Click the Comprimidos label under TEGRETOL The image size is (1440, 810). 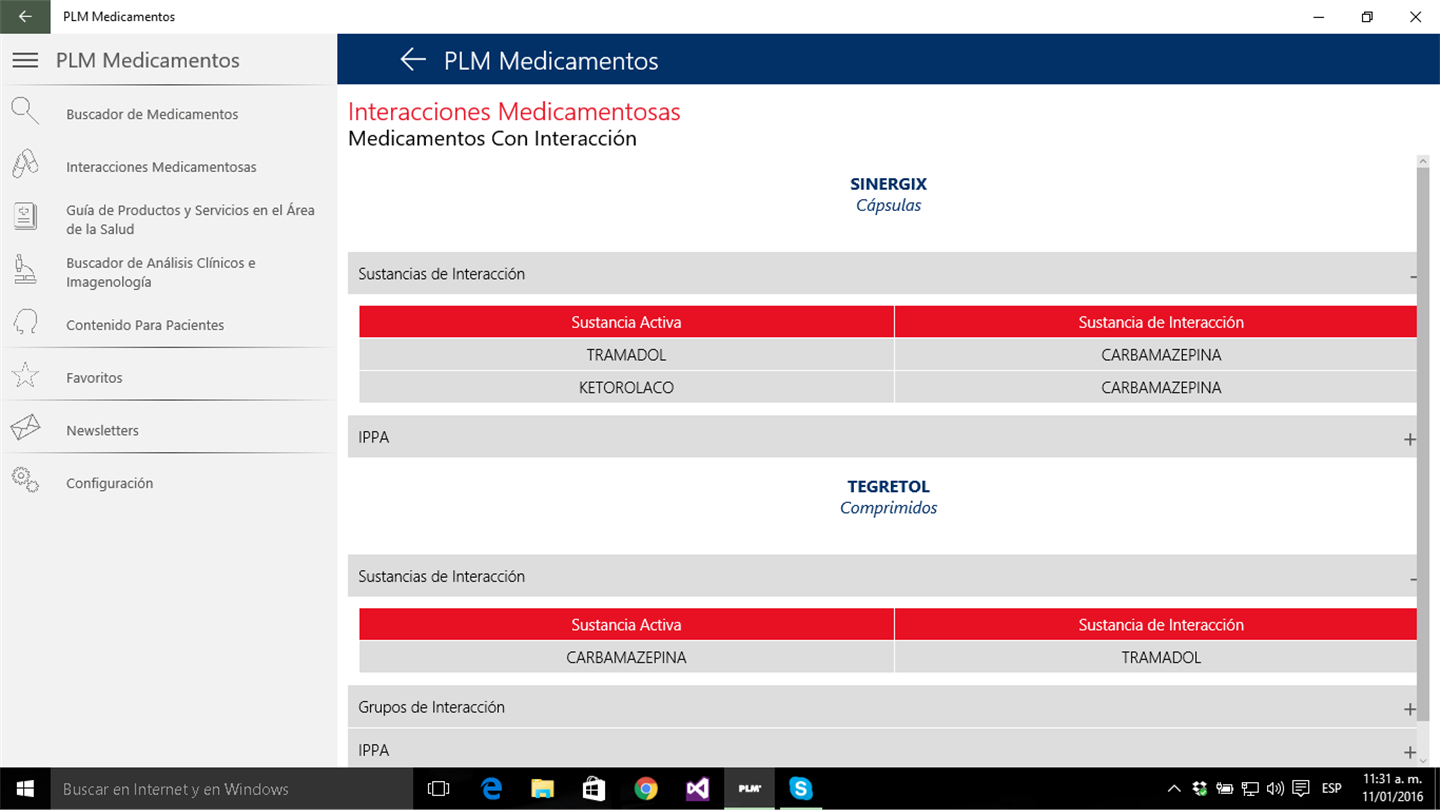coord(888,508)
